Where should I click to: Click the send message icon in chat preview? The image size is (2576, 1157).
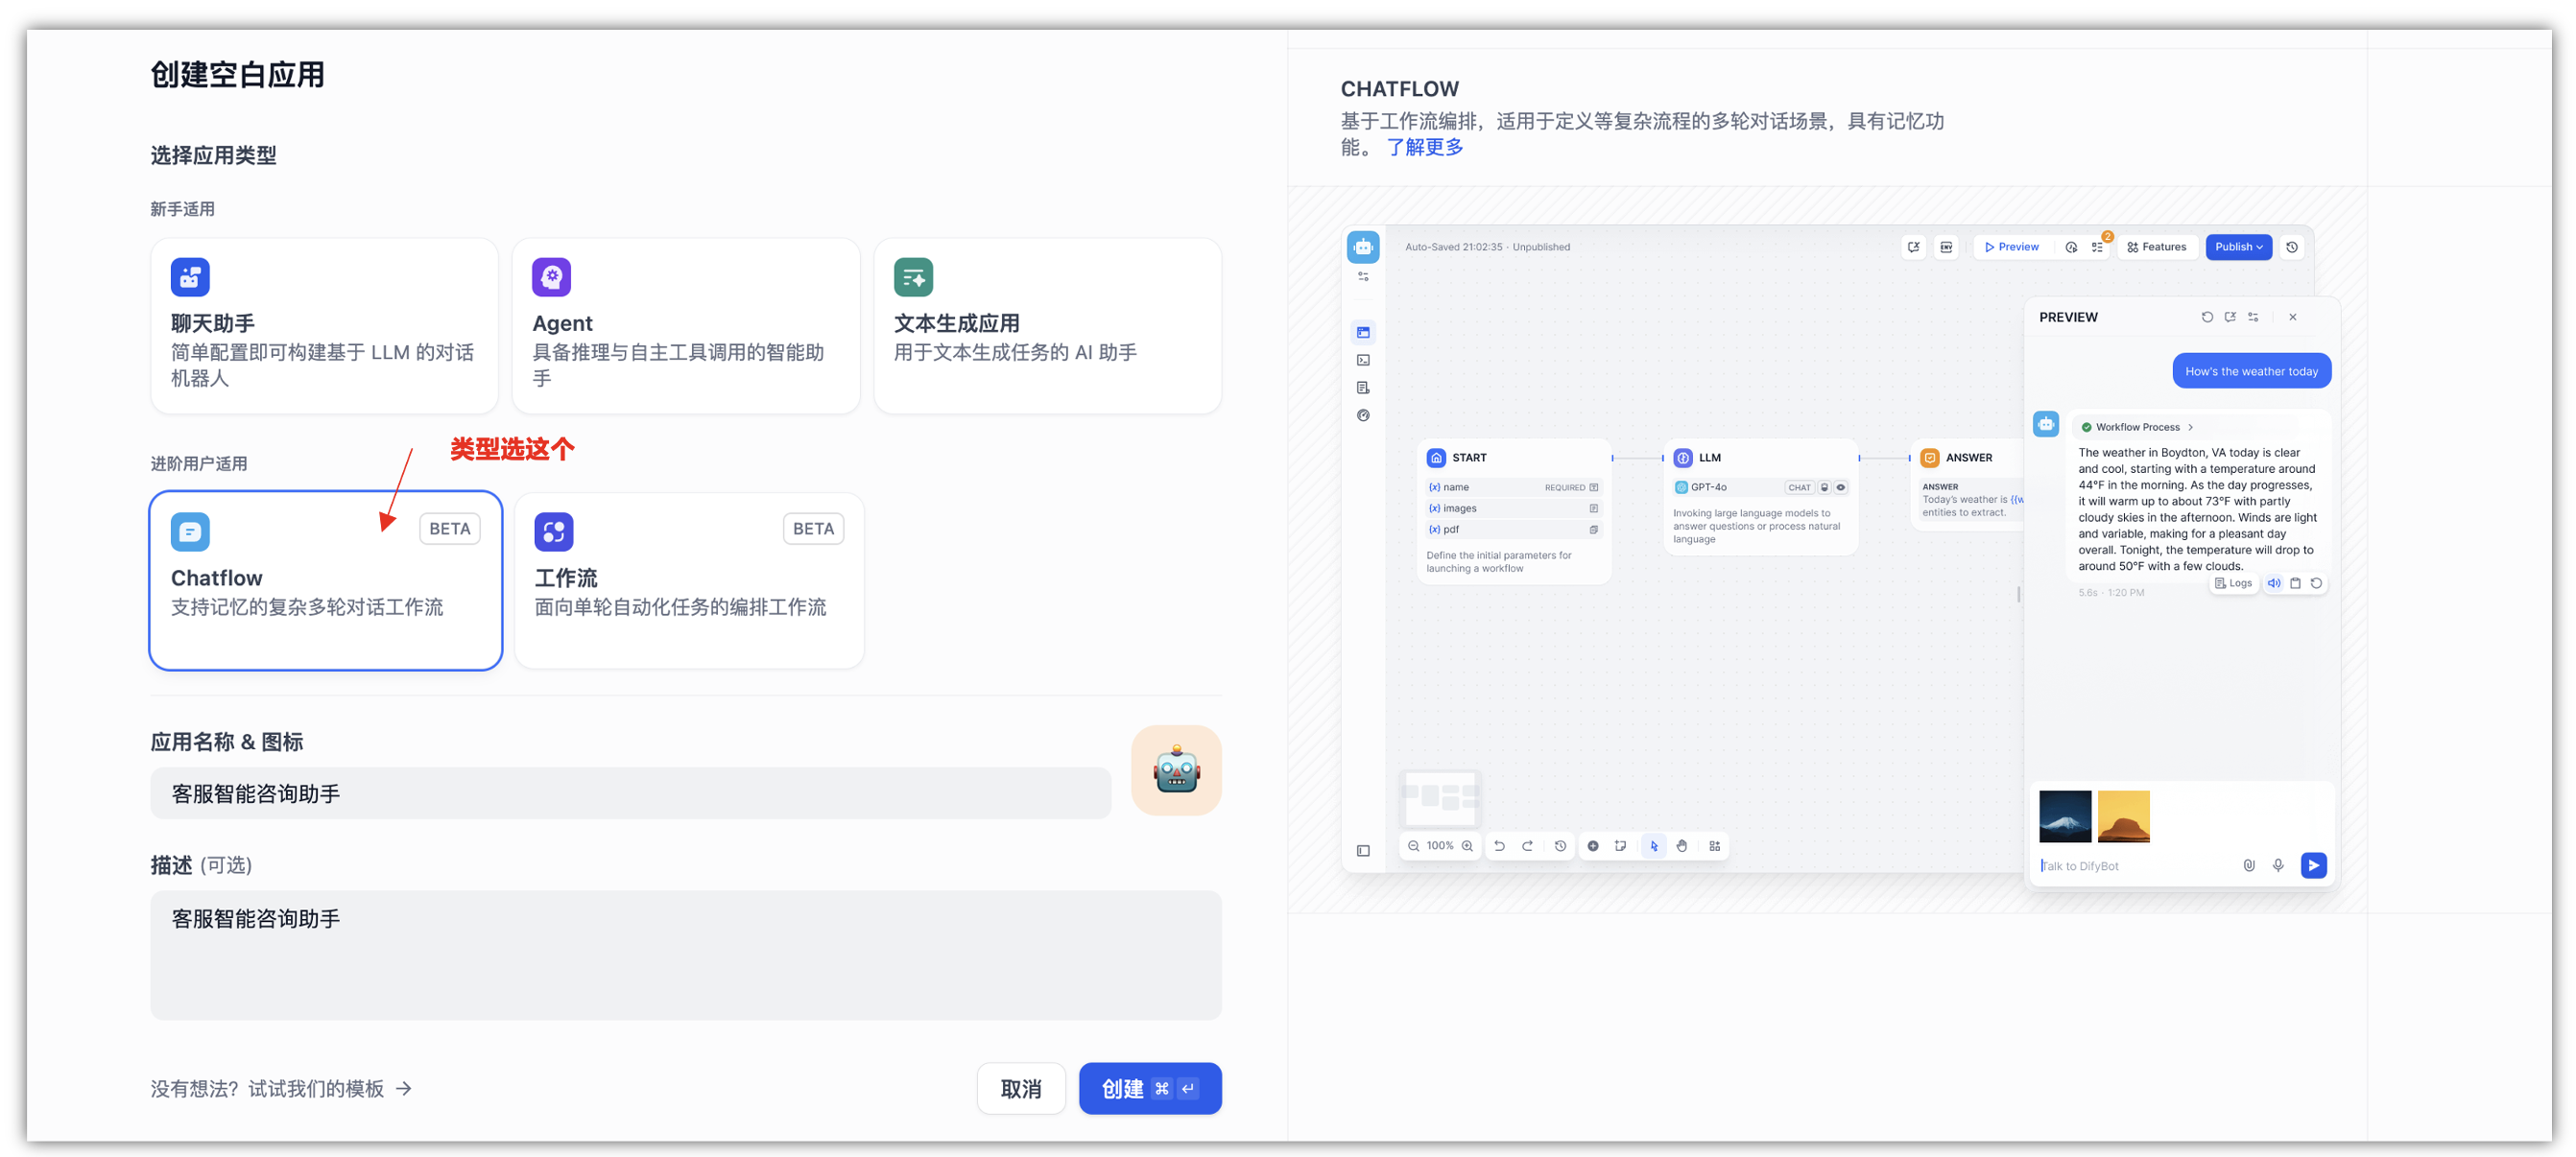pos(2313,865)
